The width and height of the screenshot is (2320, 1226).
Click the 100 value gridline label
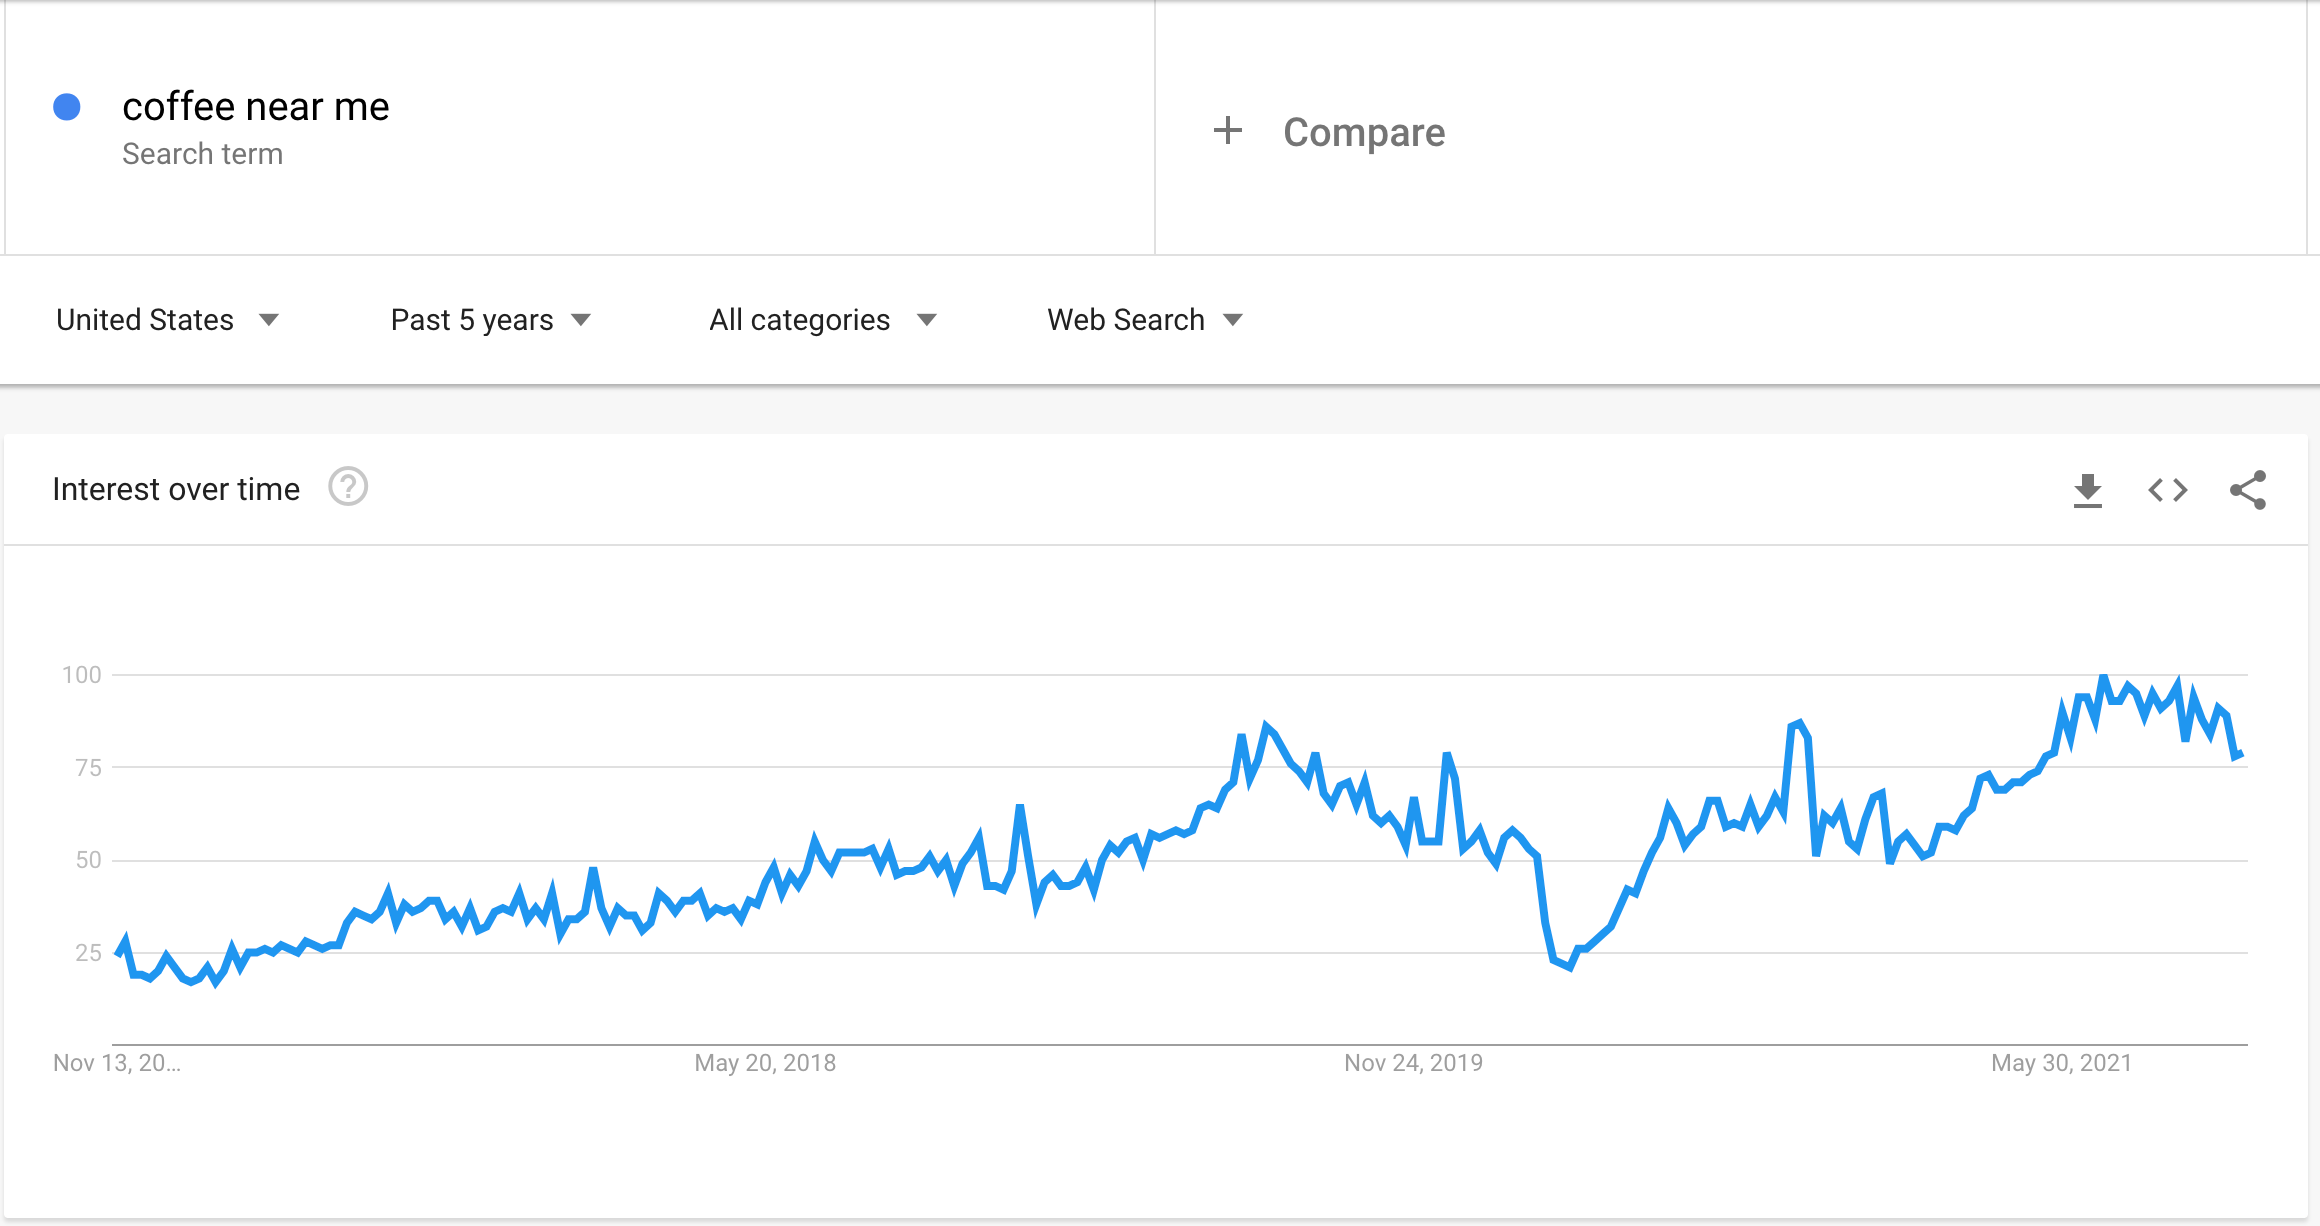click(x=82, y=675)
